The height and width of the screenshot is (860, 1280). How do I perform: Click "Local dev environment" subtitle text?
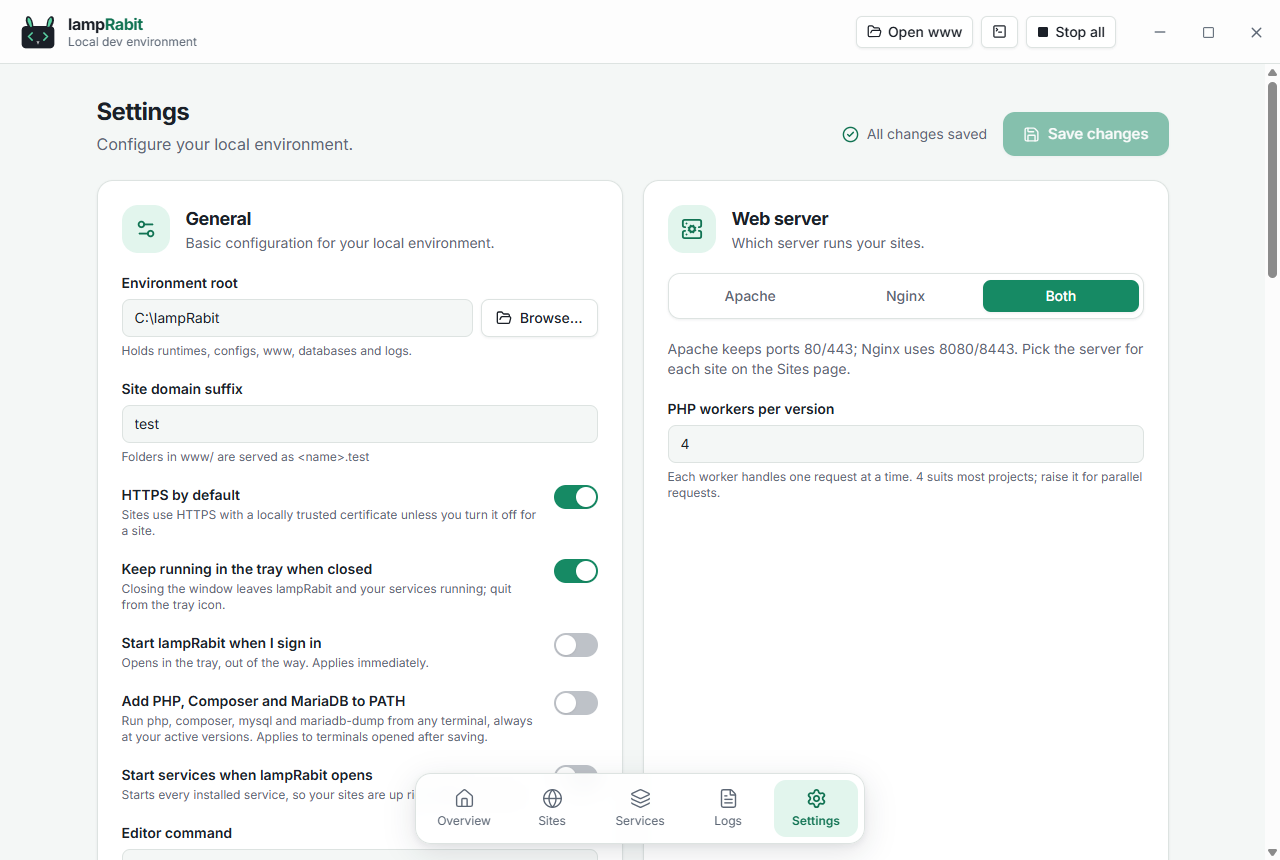click(132, 42)
